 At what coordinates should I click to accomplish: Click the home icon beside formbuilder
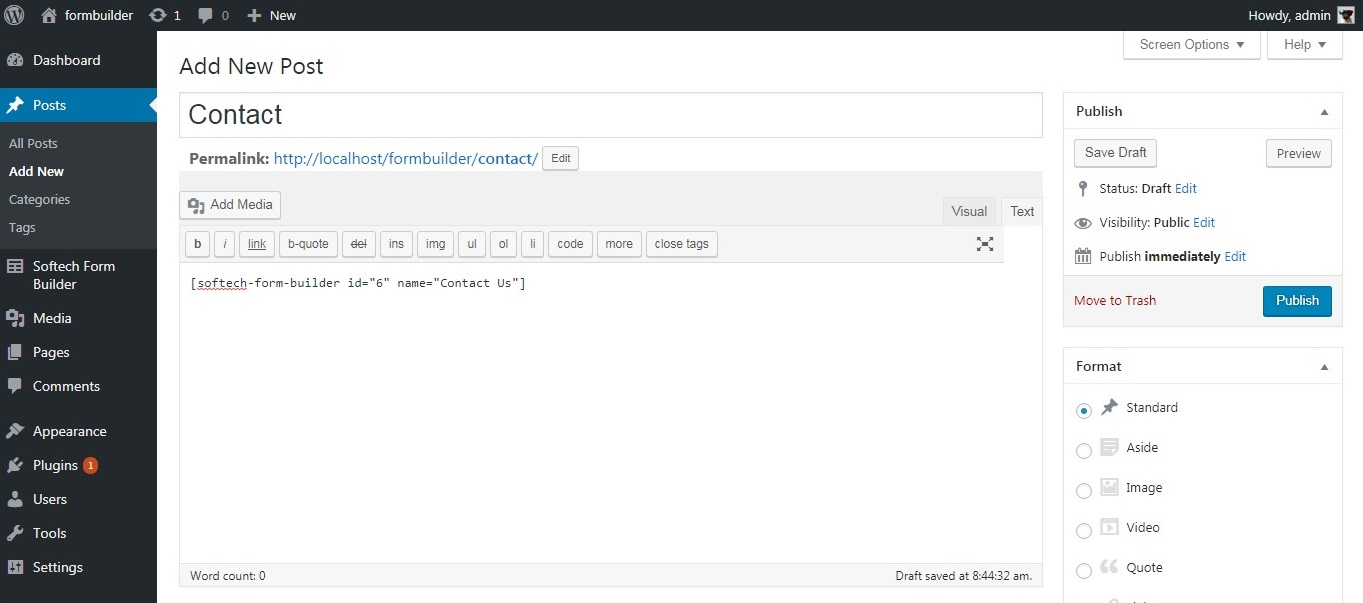click(x=49, y=15)
